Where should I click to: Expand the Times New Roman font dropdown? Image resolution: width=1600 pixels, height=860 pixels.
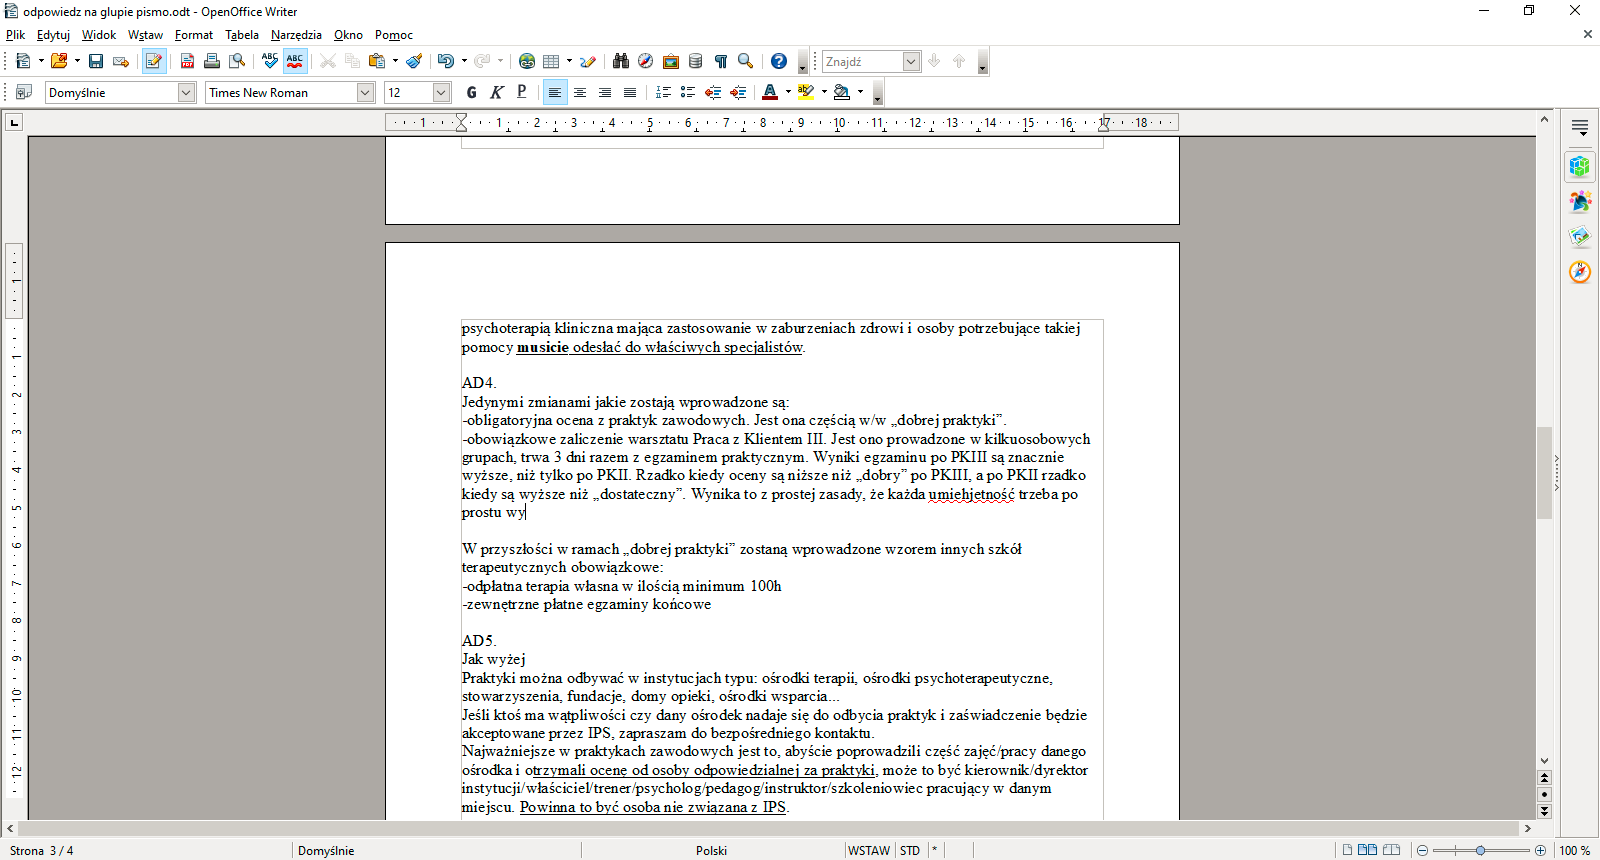[x=365, y=92]
